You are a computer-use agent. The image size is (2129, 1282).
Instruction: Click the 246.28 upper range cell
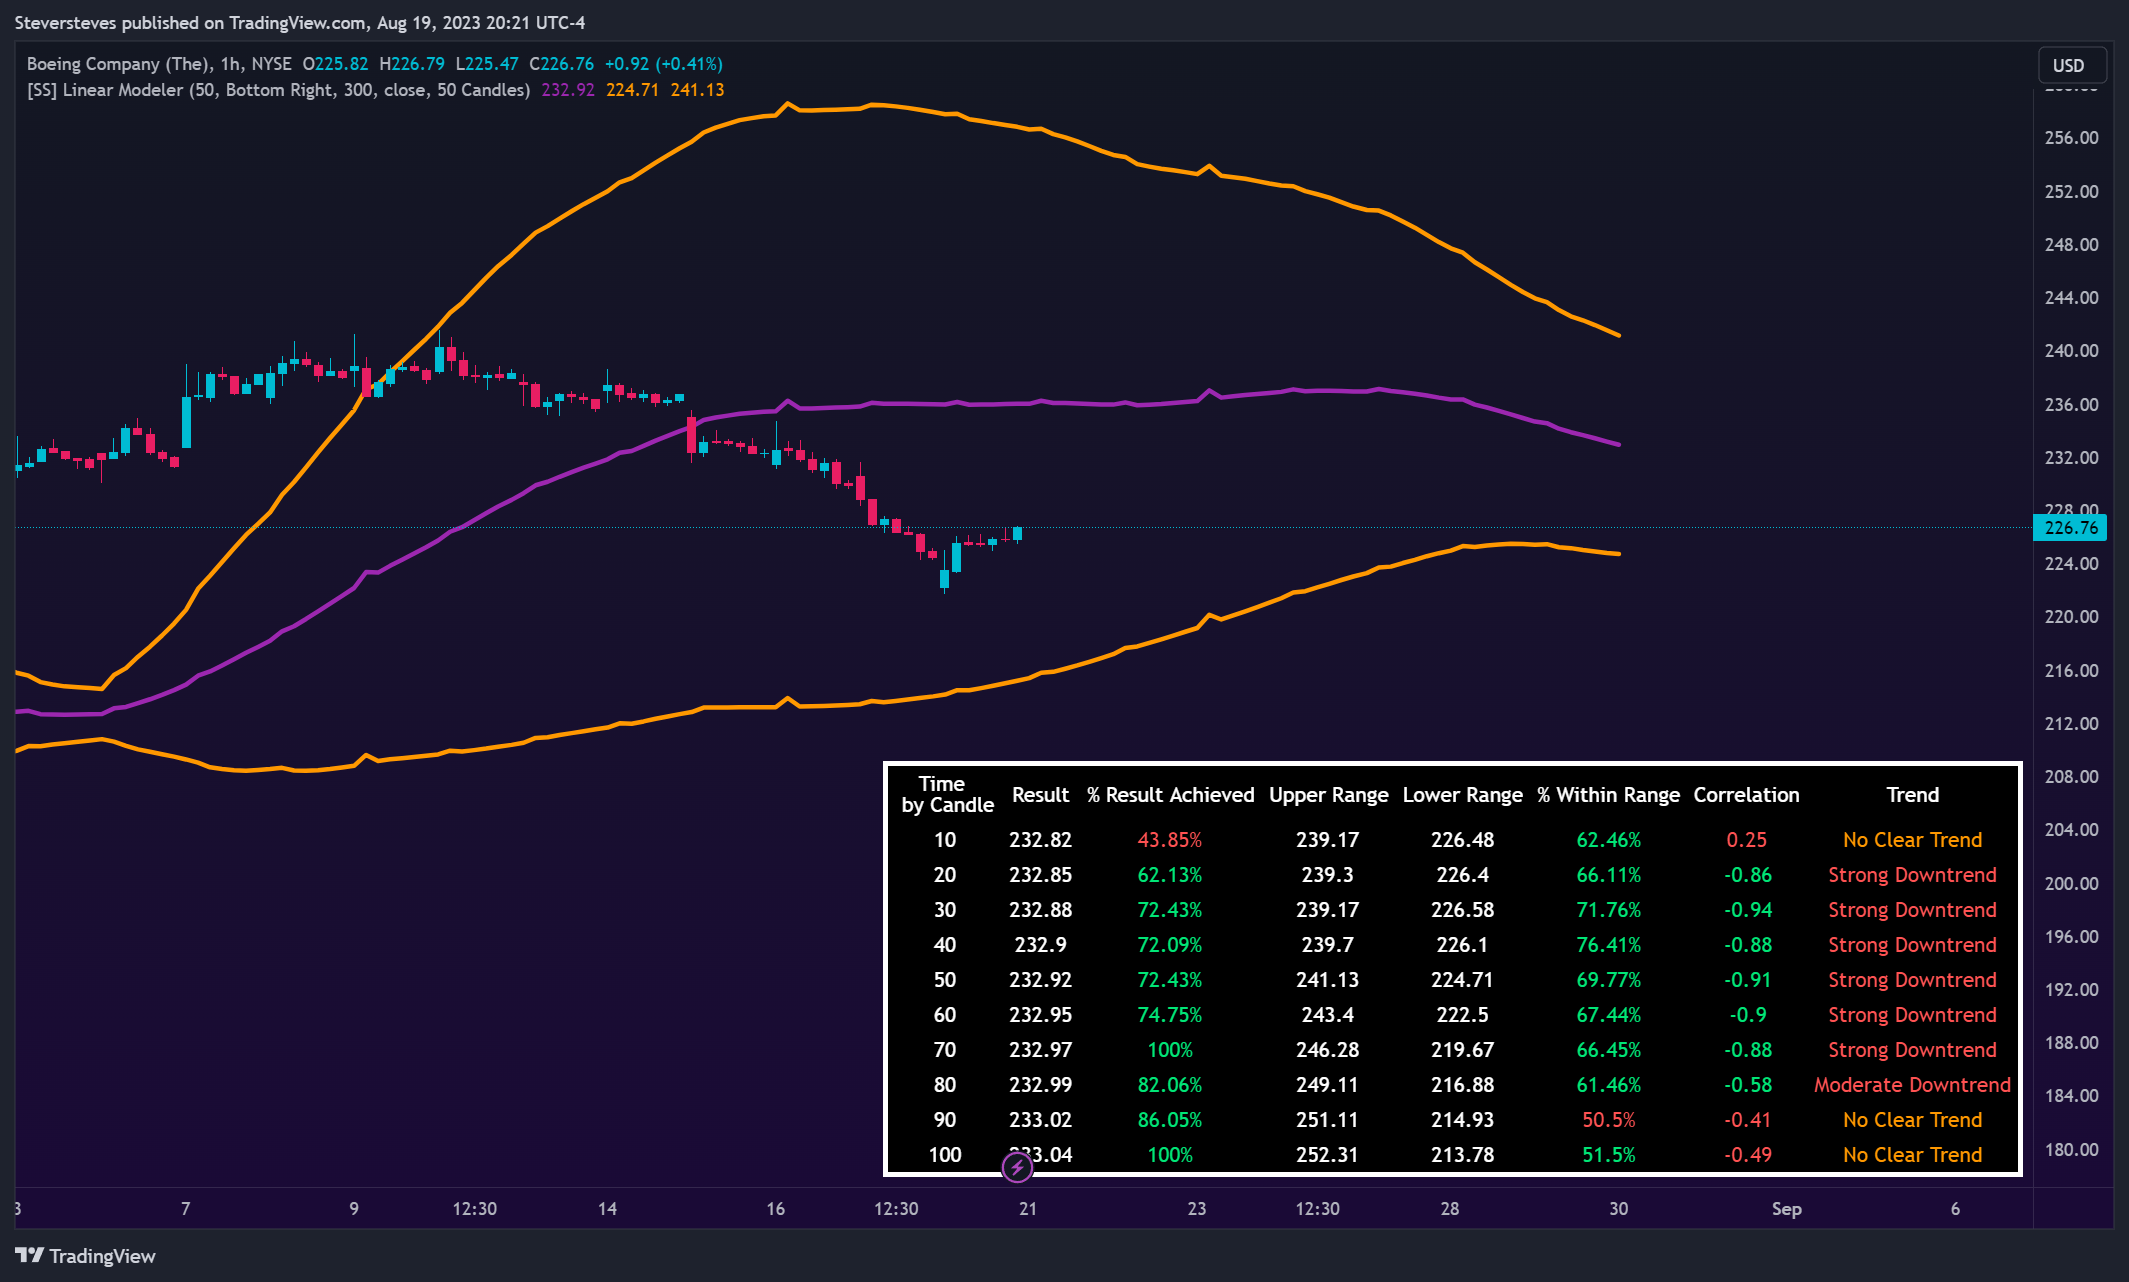pyautogui.click(x=1327, y=1050)
